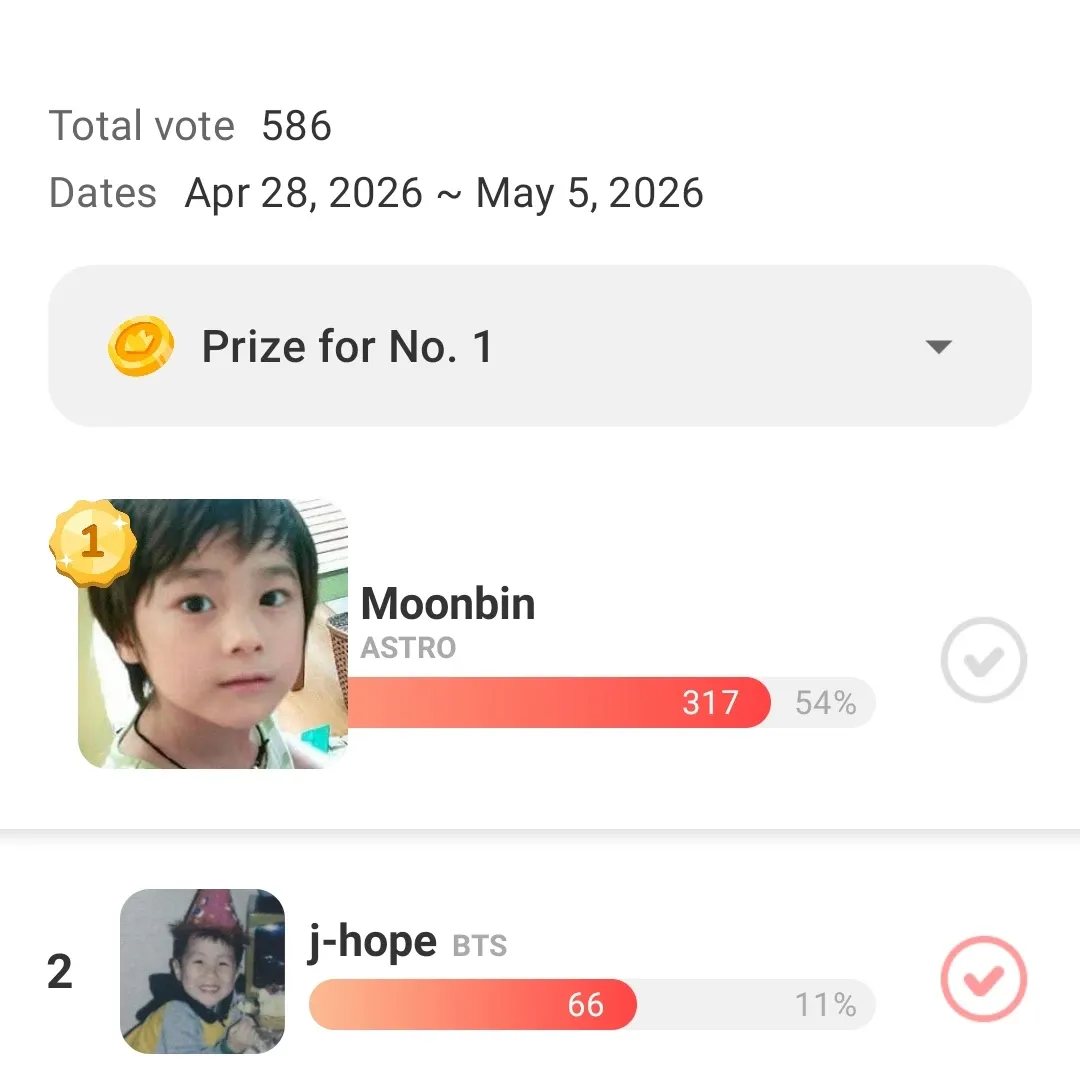
Task: Click the gold number 1 rank badge
Action: coord(92,543)
